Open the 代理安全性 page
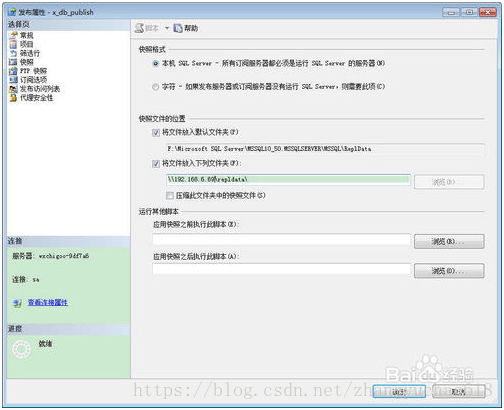Viewport: 504px width, 410px height. point(37,98)
